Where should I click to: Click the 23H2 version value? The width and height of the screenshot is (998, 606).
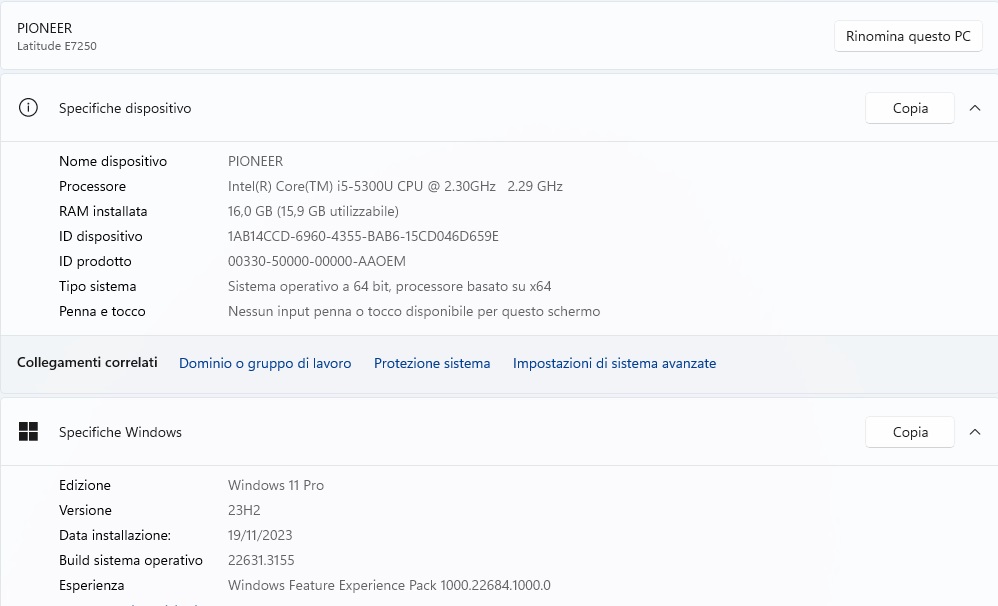(x=244, y=510)
